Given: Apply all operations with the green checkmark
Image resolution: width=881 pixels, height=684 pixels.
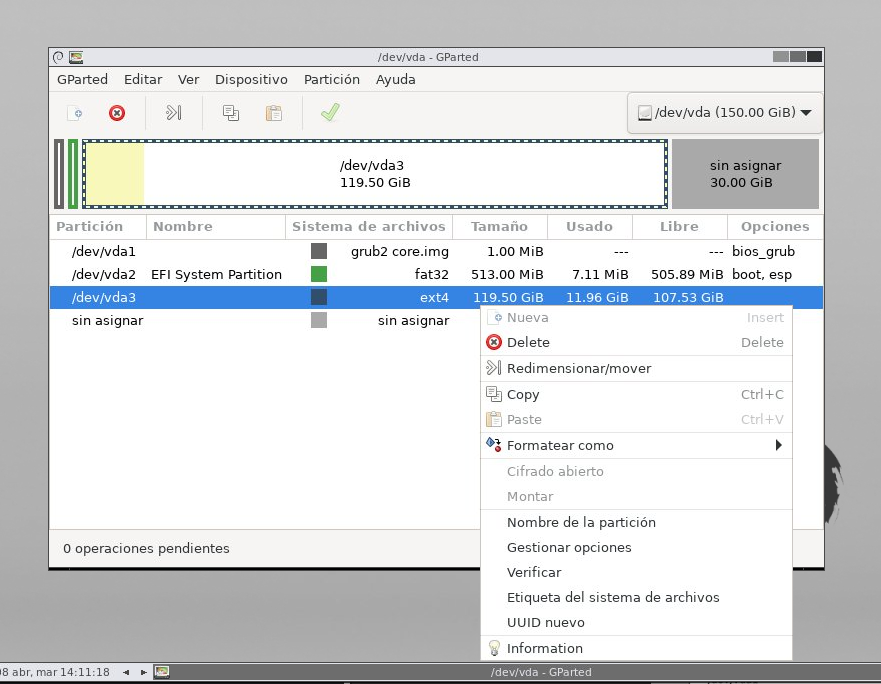Looking at the screenshot, I should [329, 113].
